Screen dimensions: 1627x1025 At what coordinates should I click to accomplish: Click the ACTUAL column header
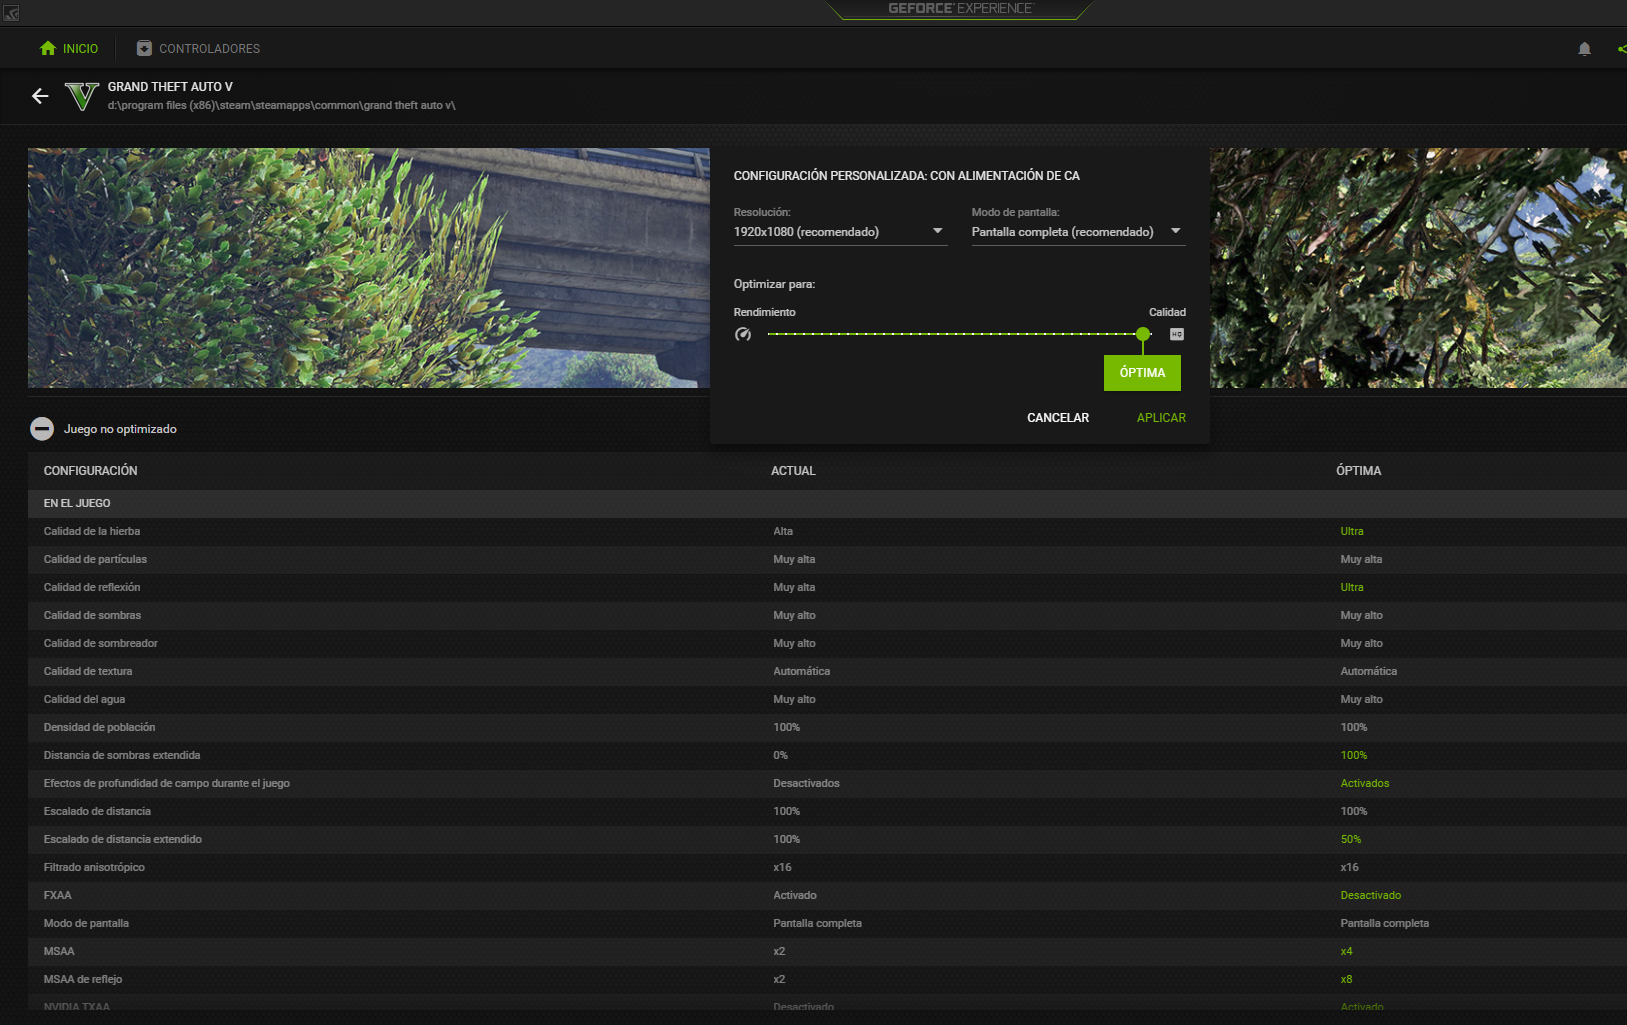[x=793, y=471]
